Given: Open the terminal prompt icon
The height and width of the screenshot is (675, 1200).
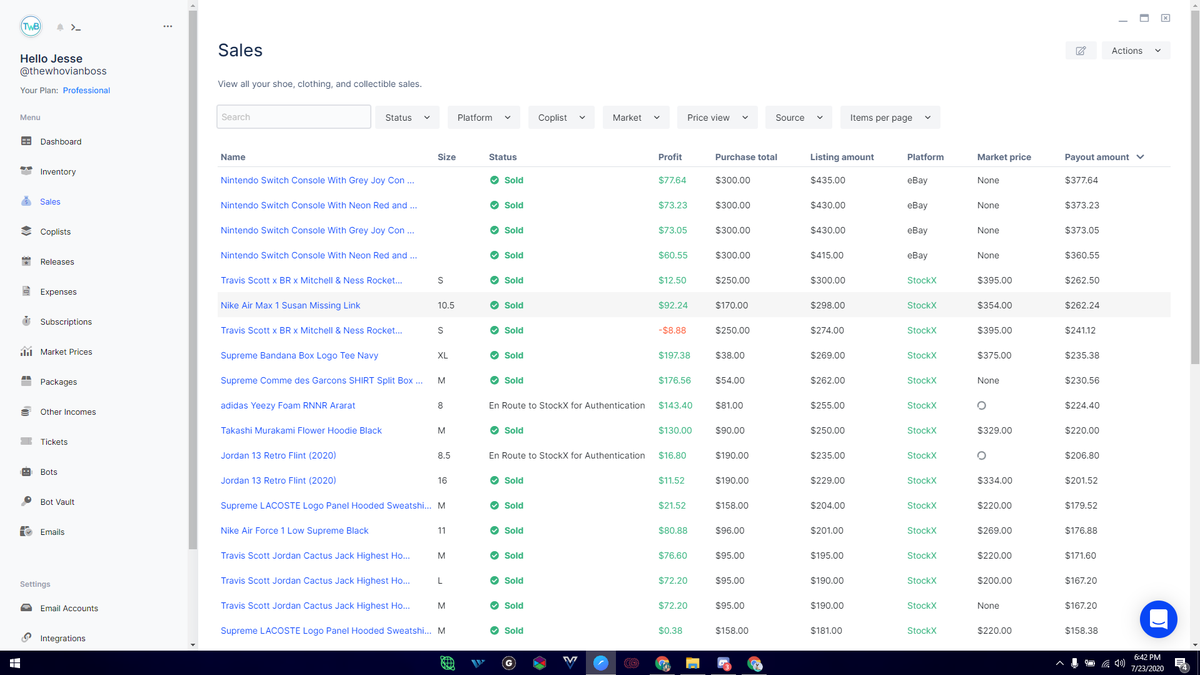Looking at the screenshot, I should tap(76, 27).
